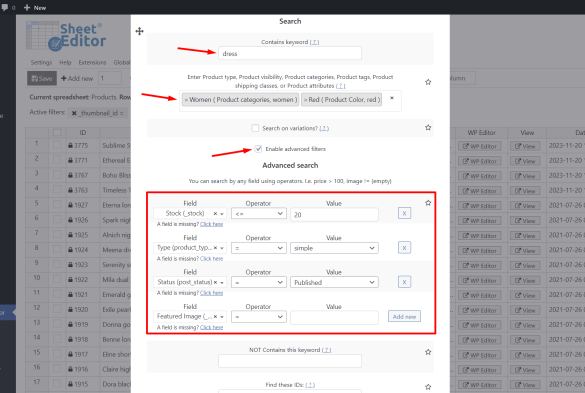This screenshot has width=585, height=393.
Task: Remove the Red Product Color tag
Action: point(306,100)
